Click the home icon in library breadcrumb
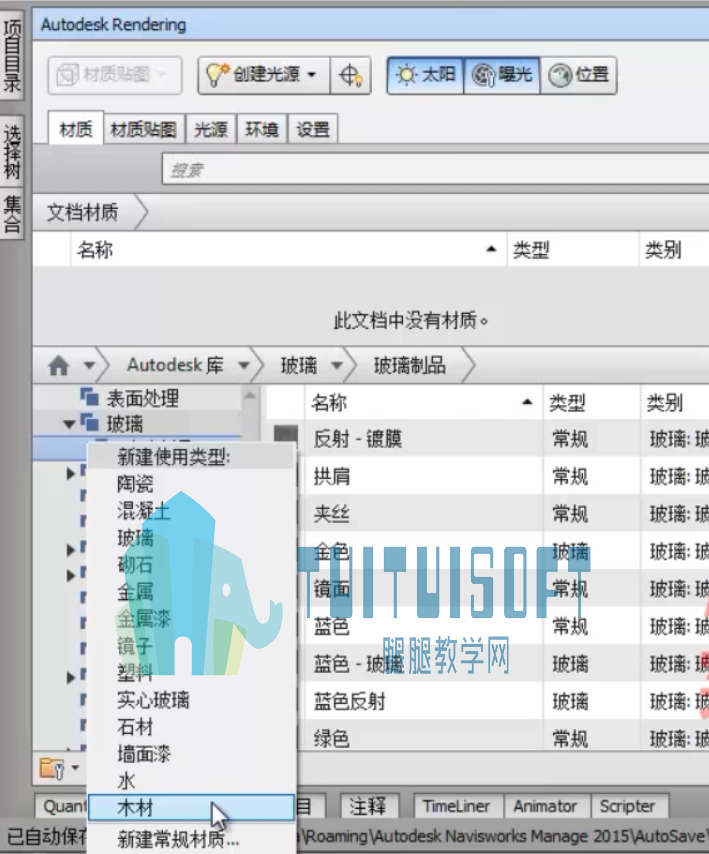The image size is (709, 854). tap(59, 365)
